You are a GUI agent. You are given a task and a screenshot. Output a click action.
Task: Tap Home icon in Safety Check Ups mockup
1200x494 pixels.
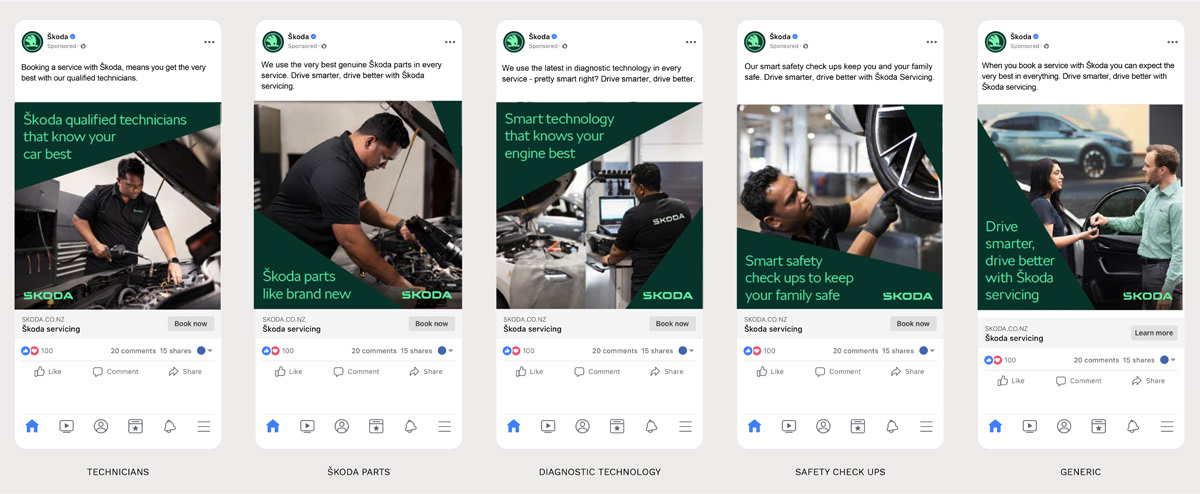(754, 426)
